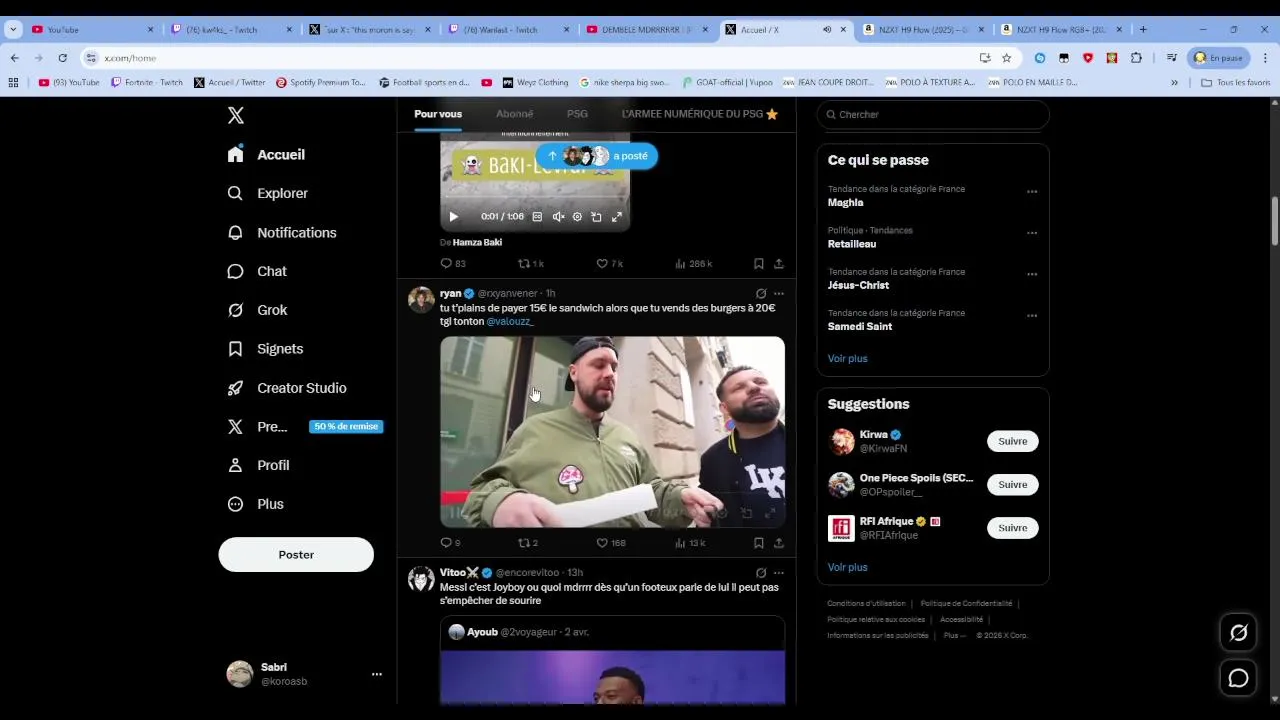Open the @valouzz_ mention link

point(510,322)
